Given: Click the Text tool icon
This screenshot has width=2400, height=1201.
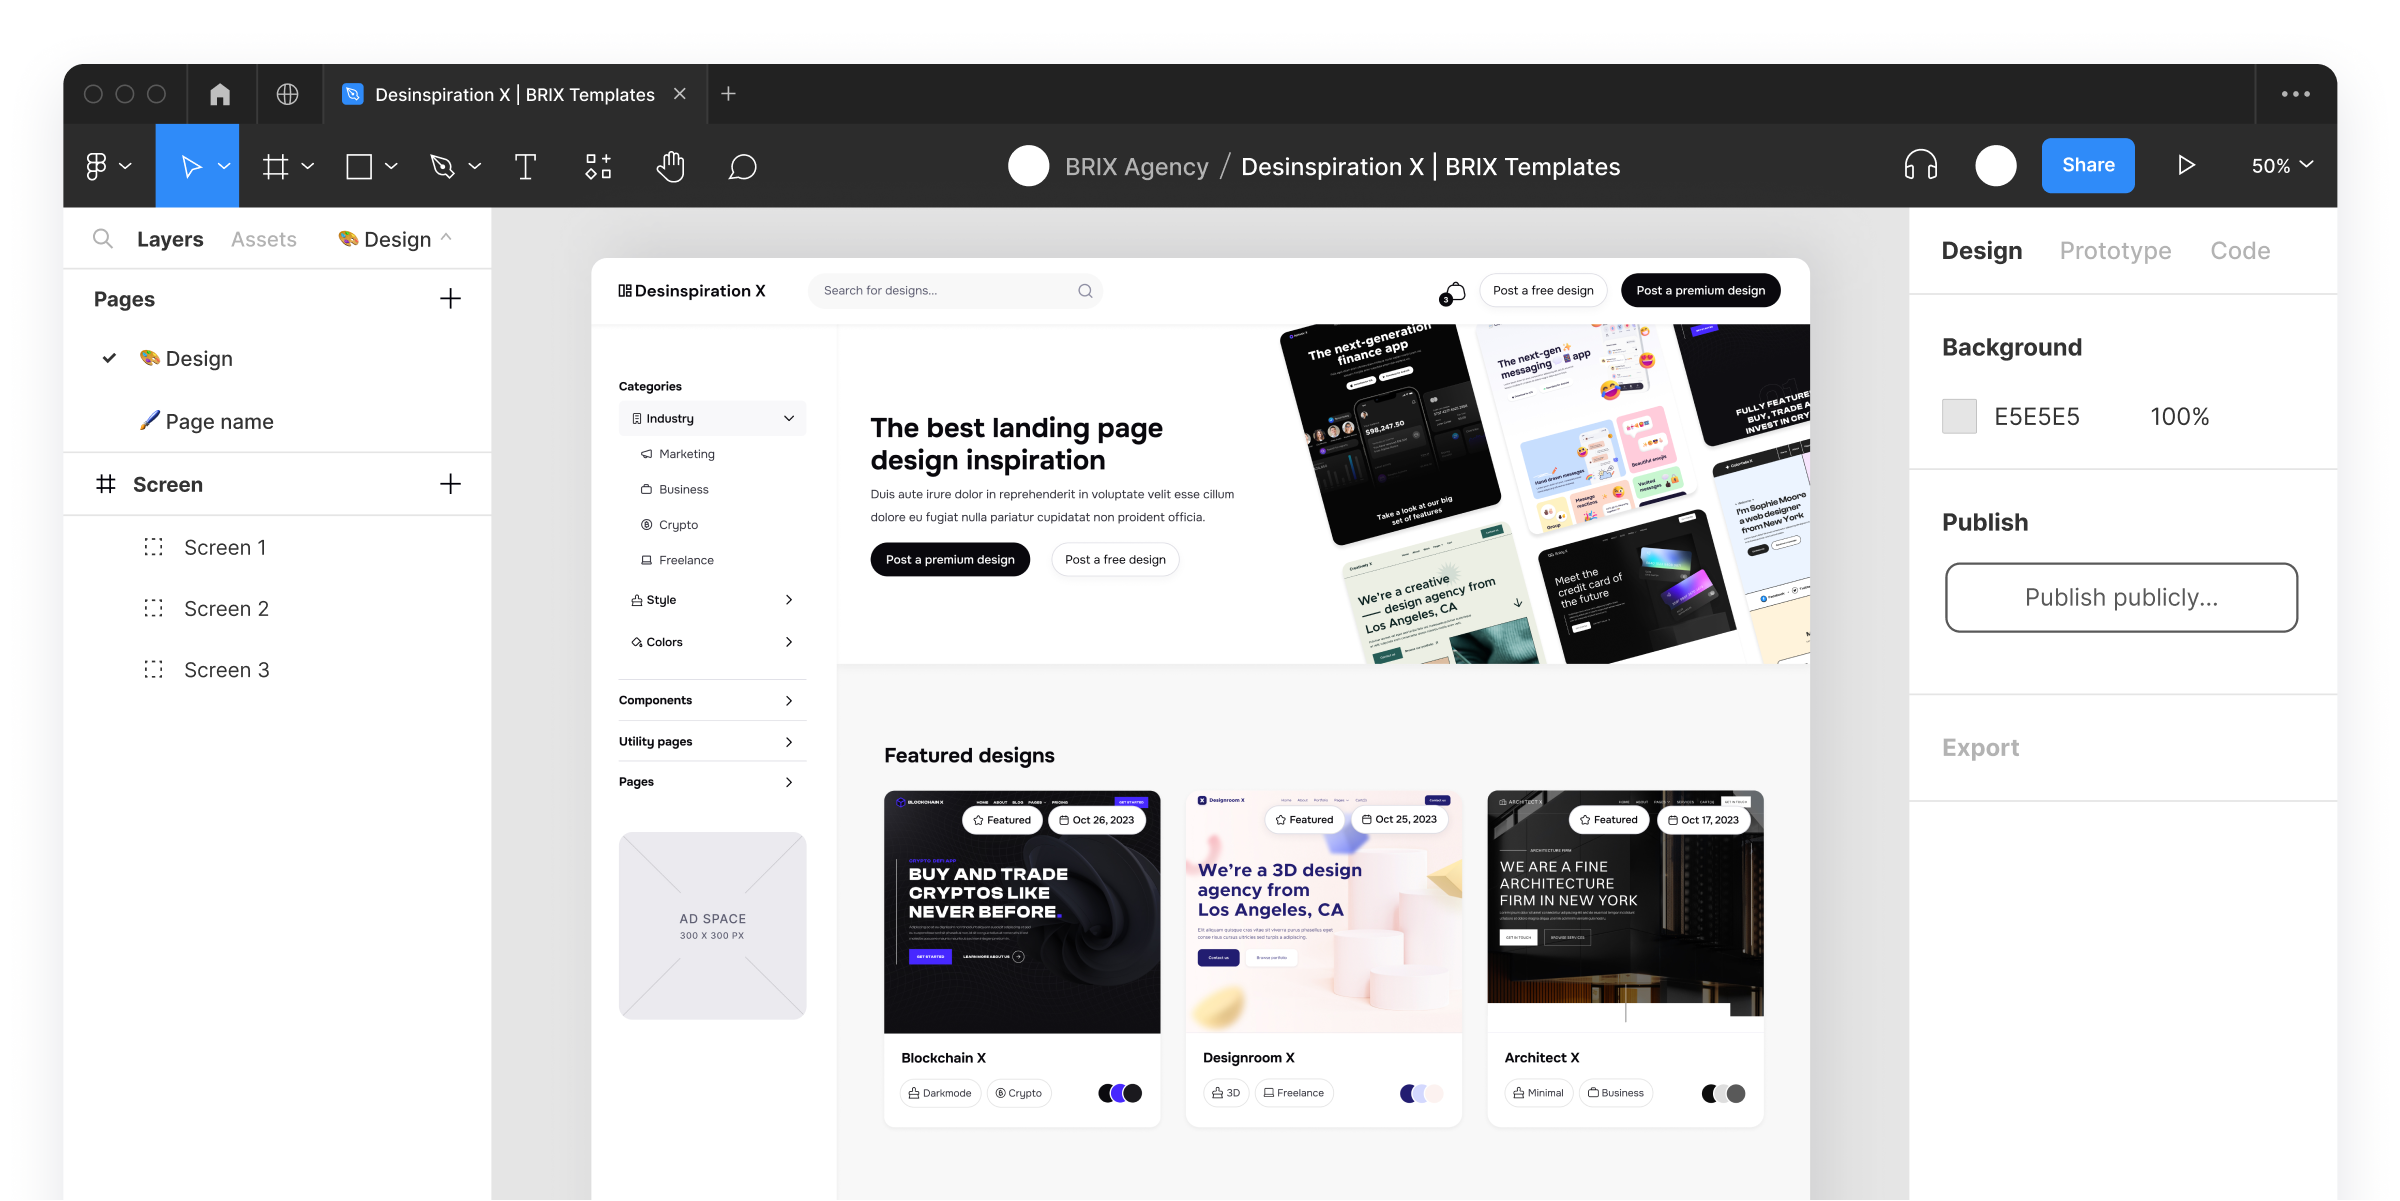Looking at the screenshot, I should (x=527, y=165).
